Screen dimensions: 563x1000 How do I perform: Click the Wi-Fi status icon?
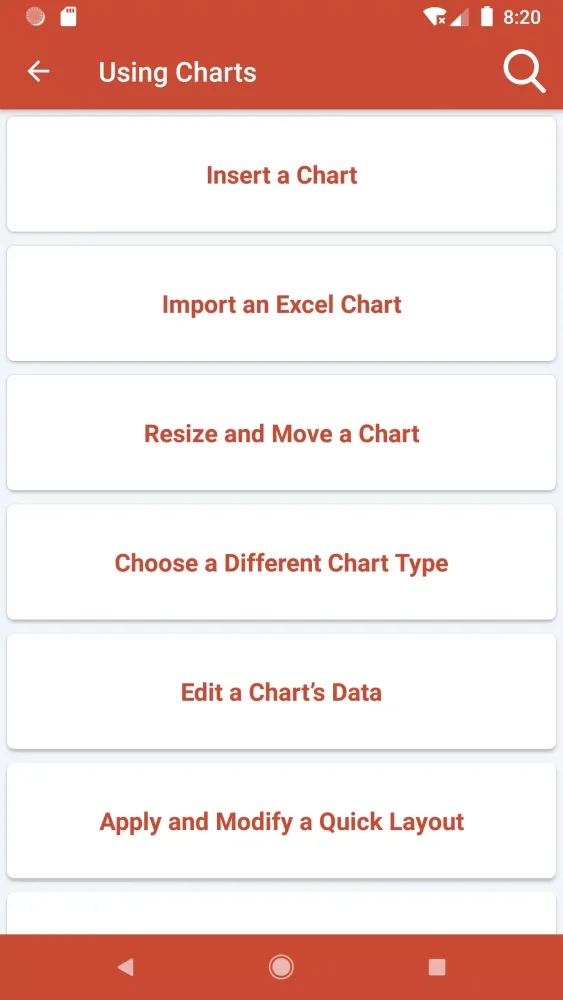point(435,17)
